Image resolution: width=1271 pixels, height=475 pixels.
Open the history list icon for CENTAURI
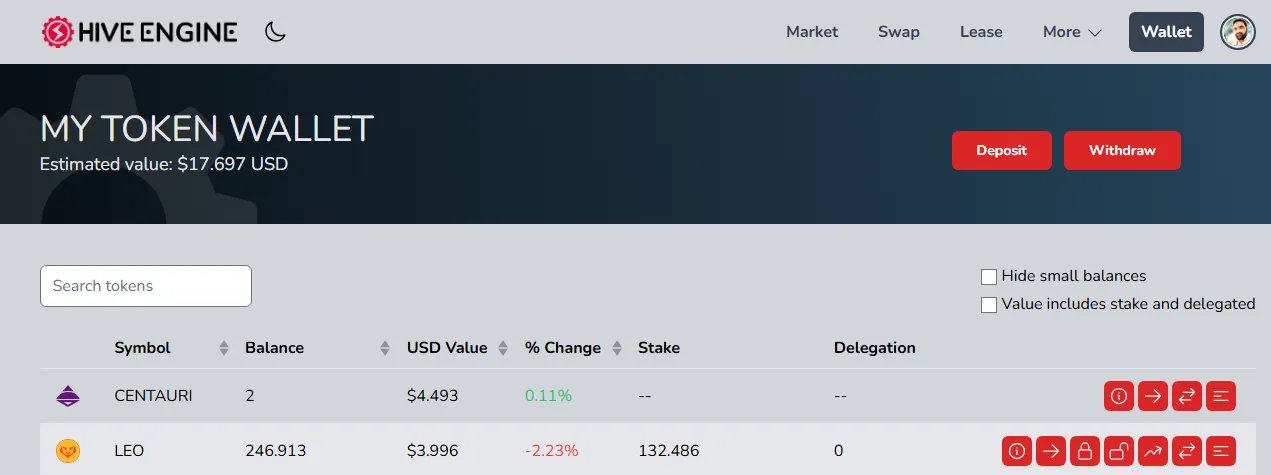point(1221,396)
